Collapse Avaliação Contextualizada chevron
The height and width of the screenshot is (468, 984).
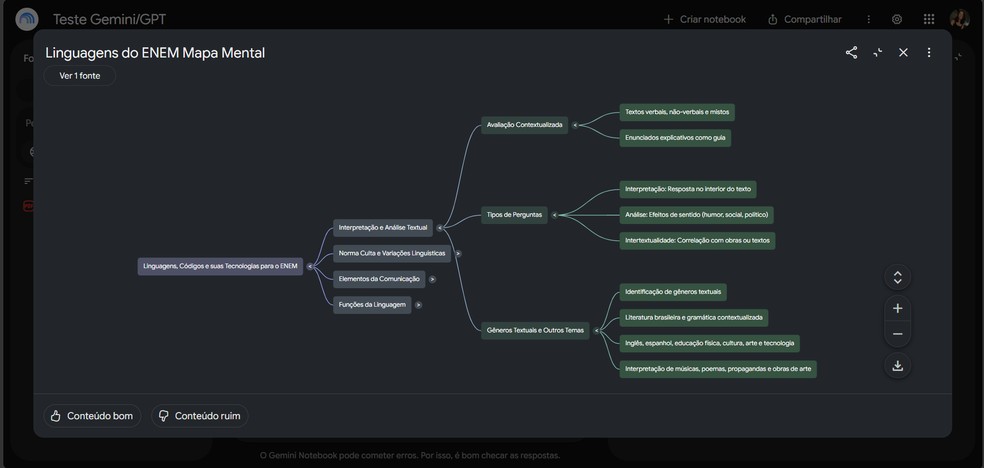coord(575,125)
